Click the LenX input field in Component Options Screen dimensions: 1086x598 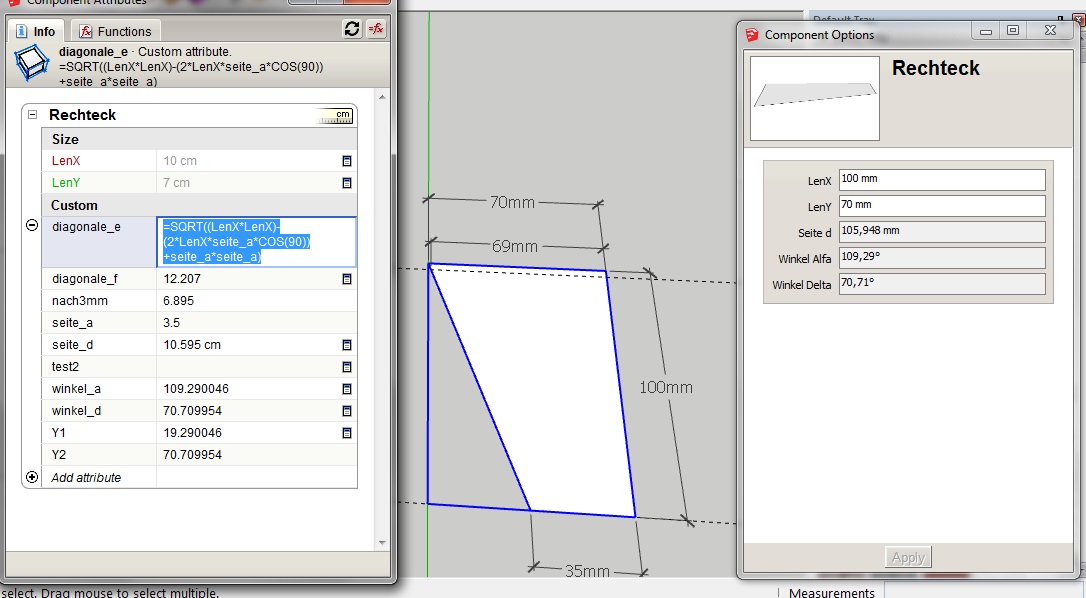[941, 179]
